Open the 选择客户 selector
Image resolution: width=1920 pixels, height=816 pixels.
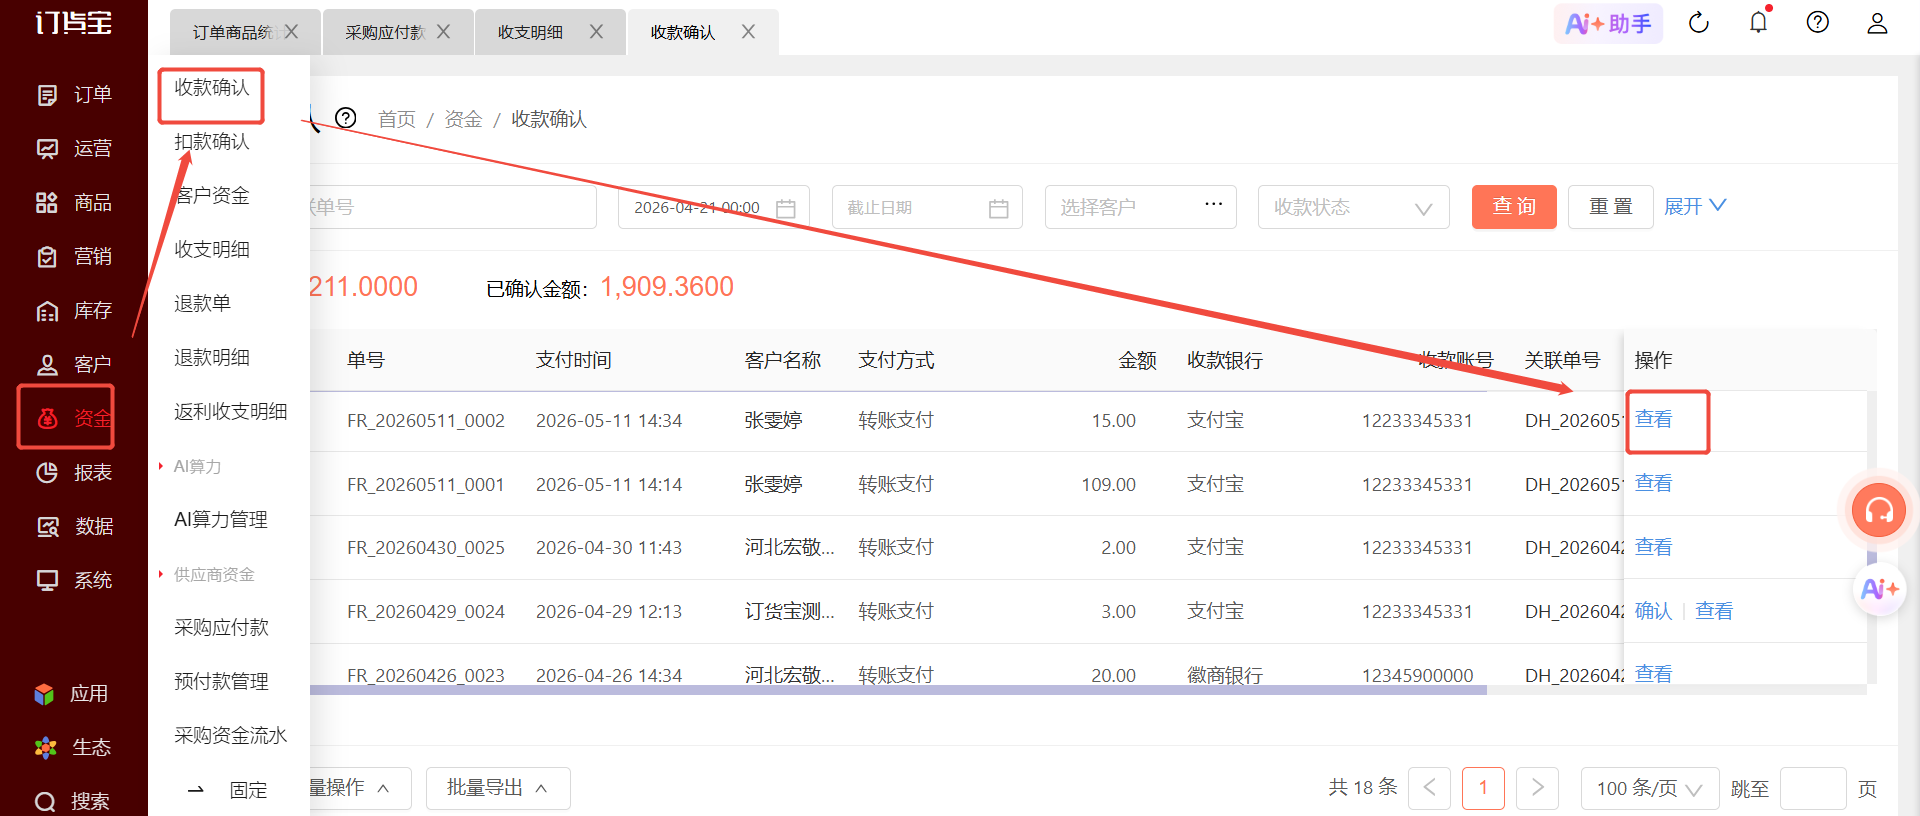(1140, 207)
